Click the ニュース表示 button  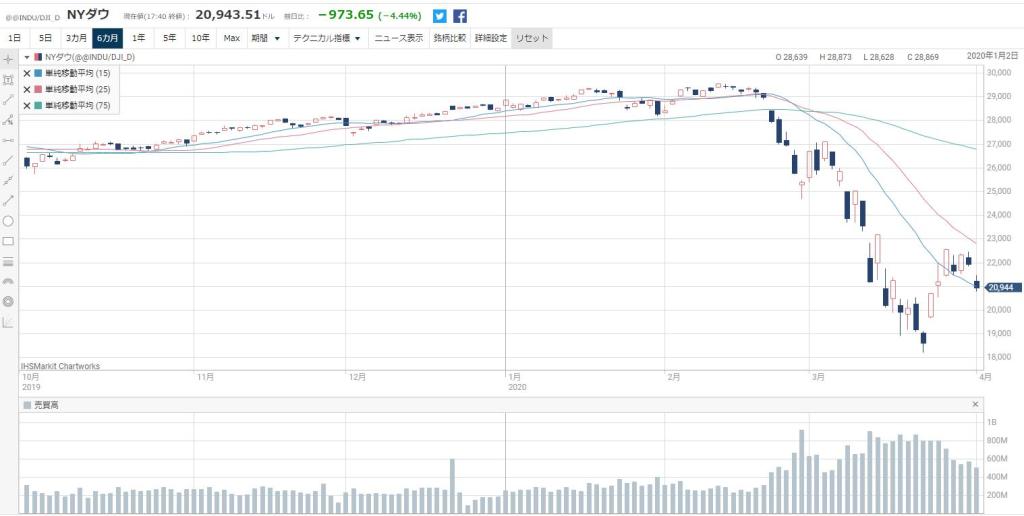click(398, 38)
